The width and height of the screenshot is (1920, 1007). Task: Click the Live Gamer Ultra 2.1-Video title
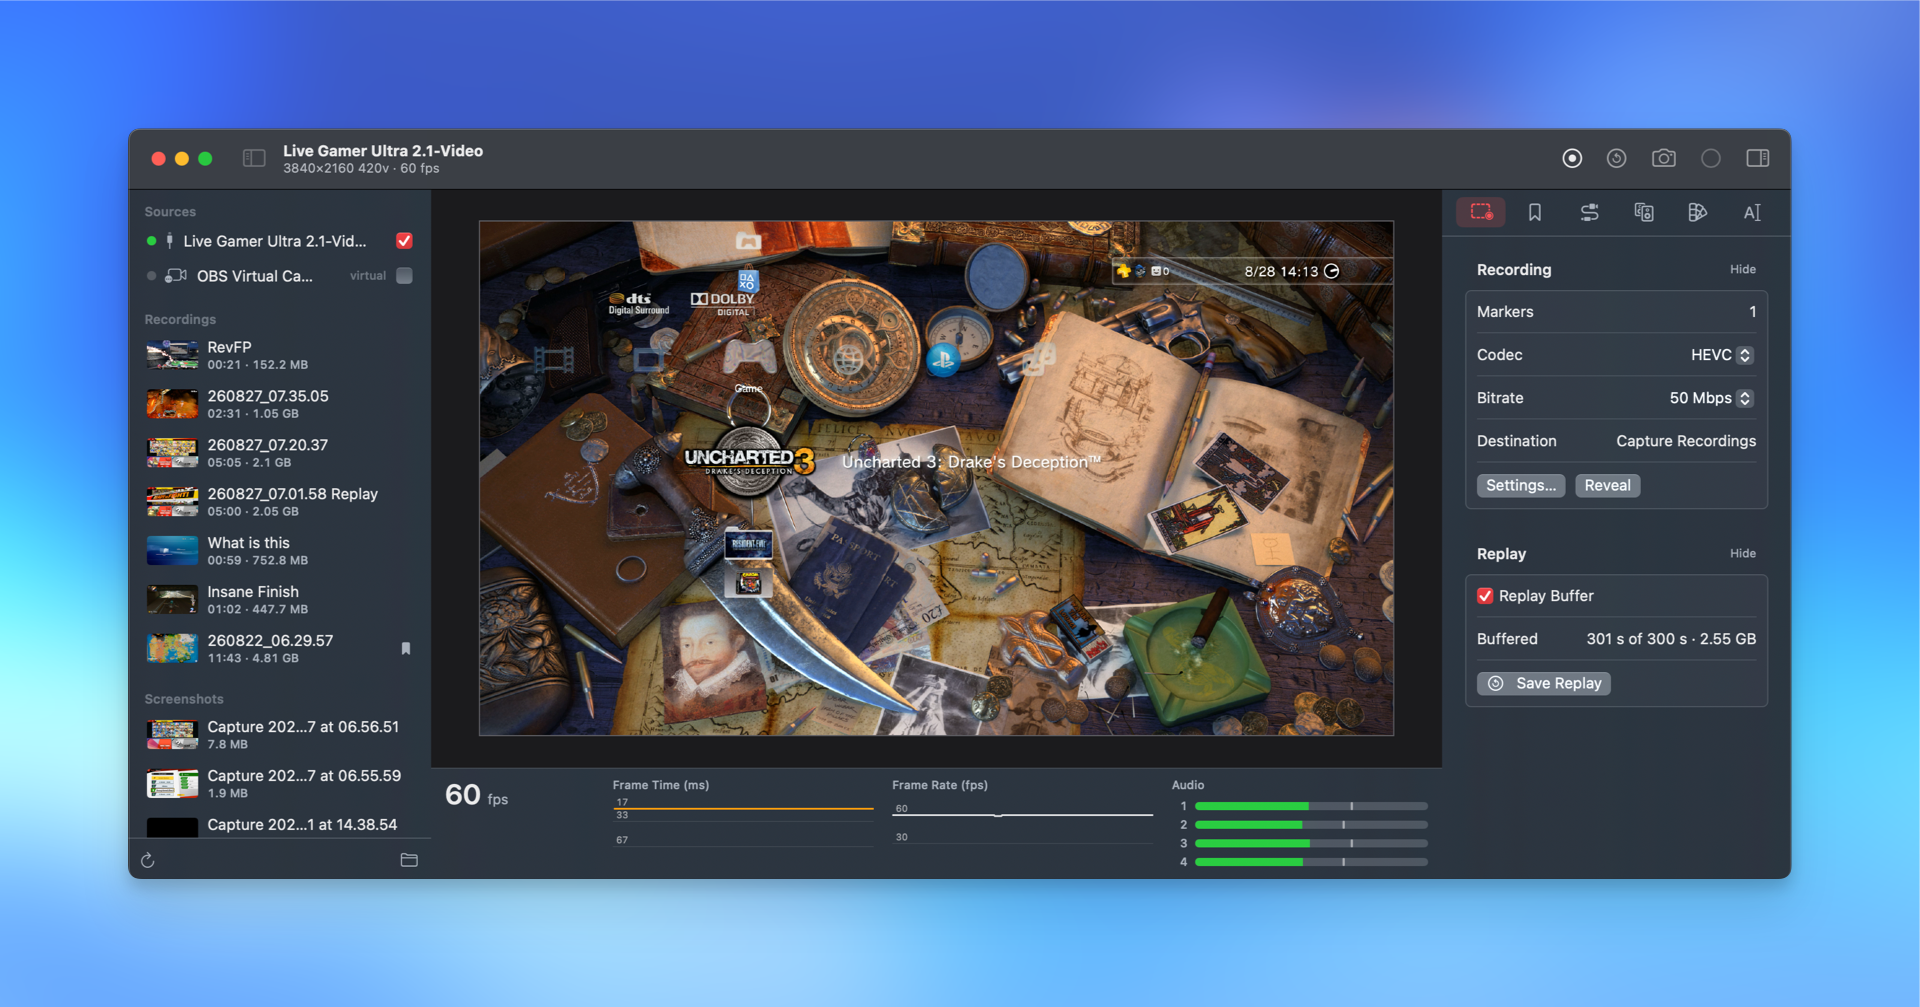[383, 151]
